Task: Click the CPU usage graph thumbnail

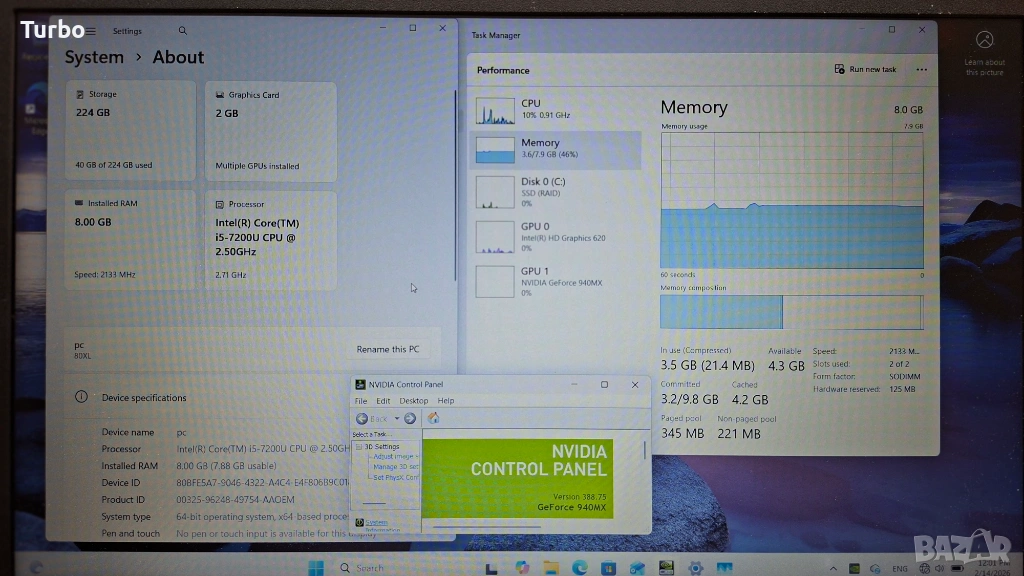Action: coord(495,110)
